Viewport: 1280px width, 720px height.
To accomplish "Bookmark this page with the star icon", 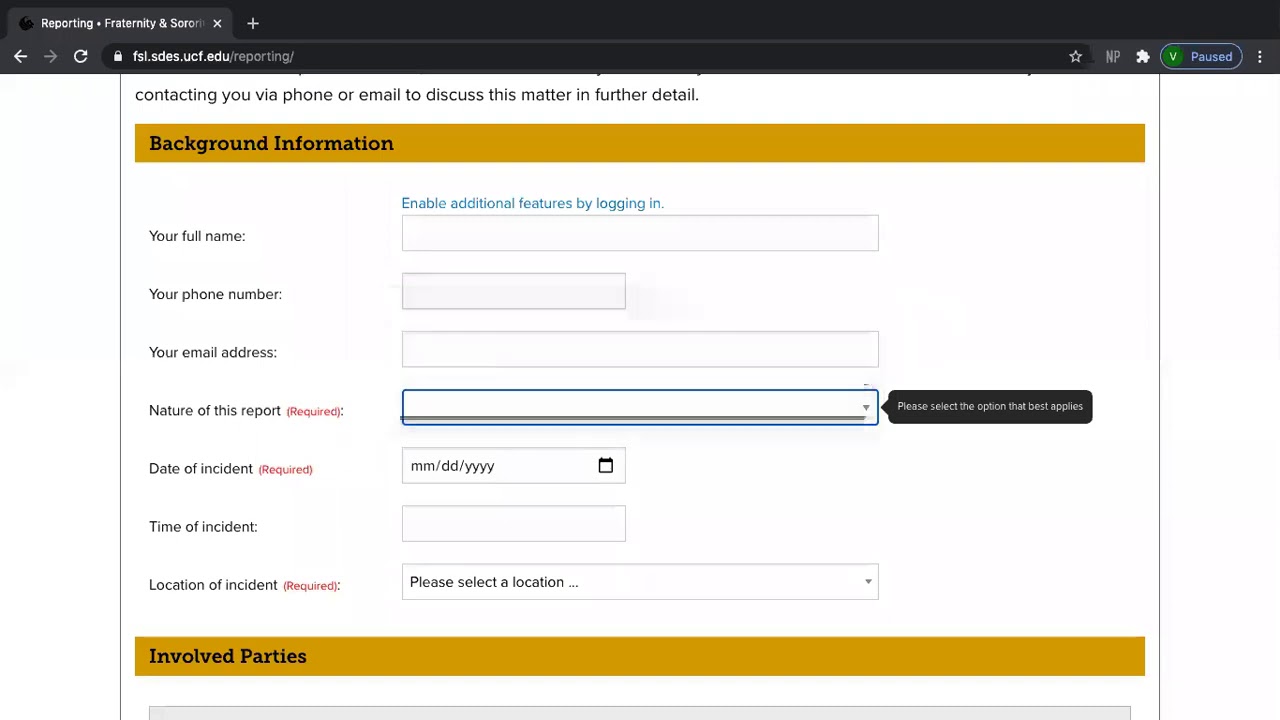I will pos(1076,57).
